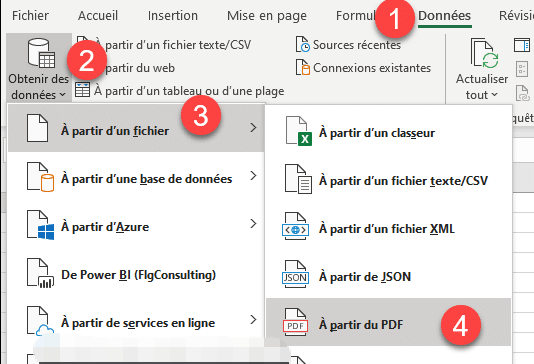Click the Obtenir des données database icon
The width and height of the screenshot is (534, 364).
(x=41, y=53)
